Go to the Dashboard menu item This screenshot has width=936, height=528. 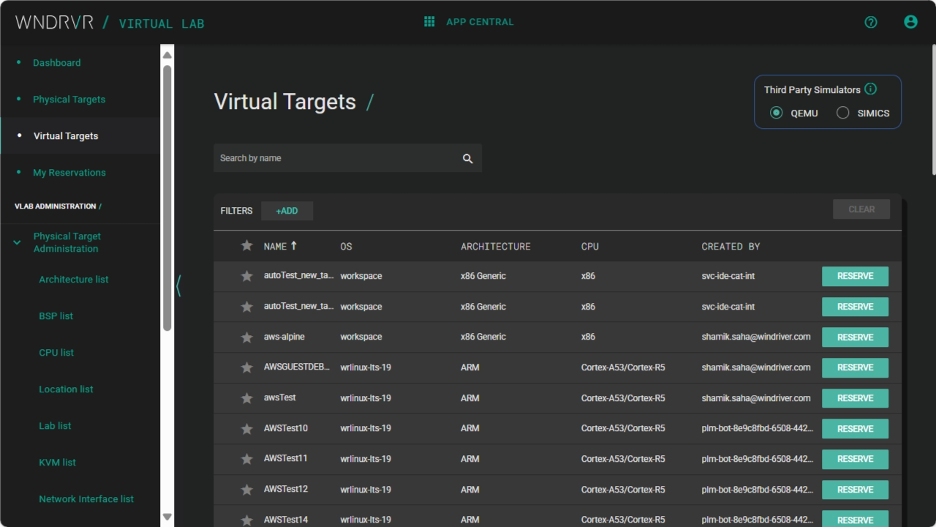[57, 63]
